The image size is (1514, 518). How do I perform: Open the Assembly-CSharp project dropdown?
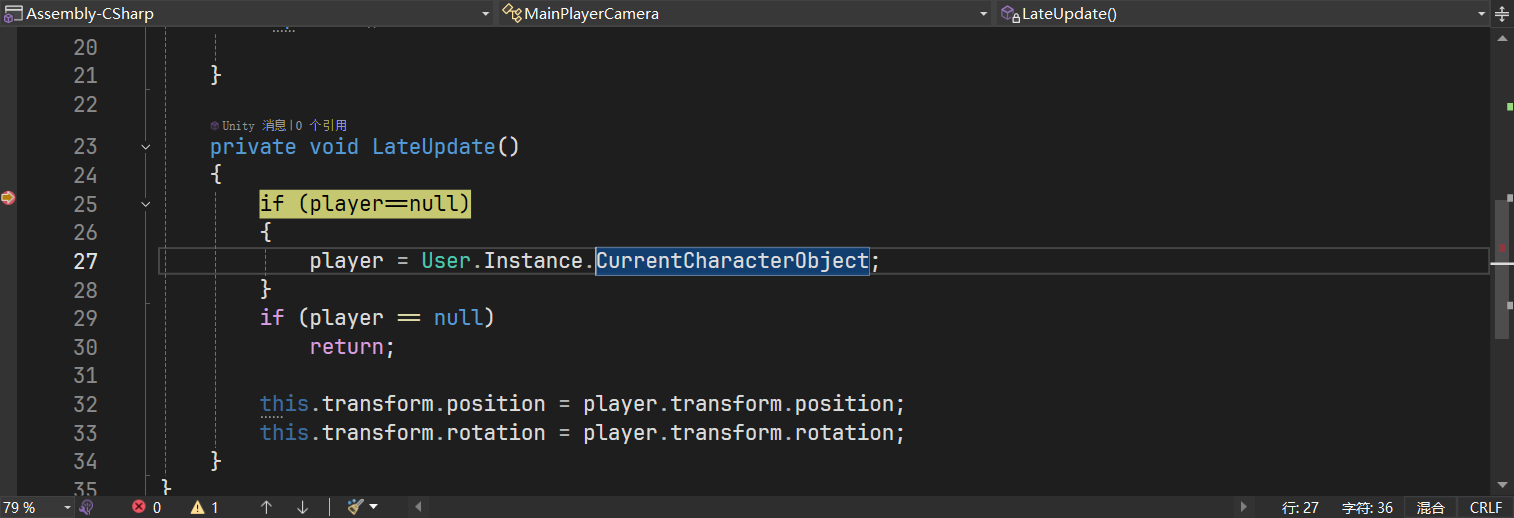click(x=485, y=14)
